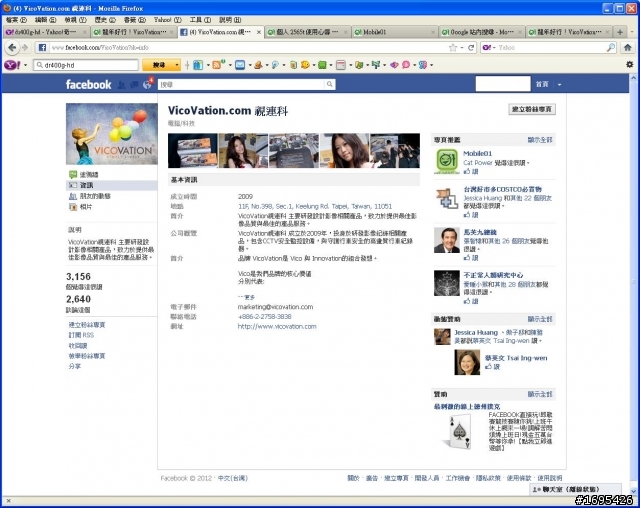
Task: Open the search engine dropdown in browser search box
Action: (x=494, y=48)
